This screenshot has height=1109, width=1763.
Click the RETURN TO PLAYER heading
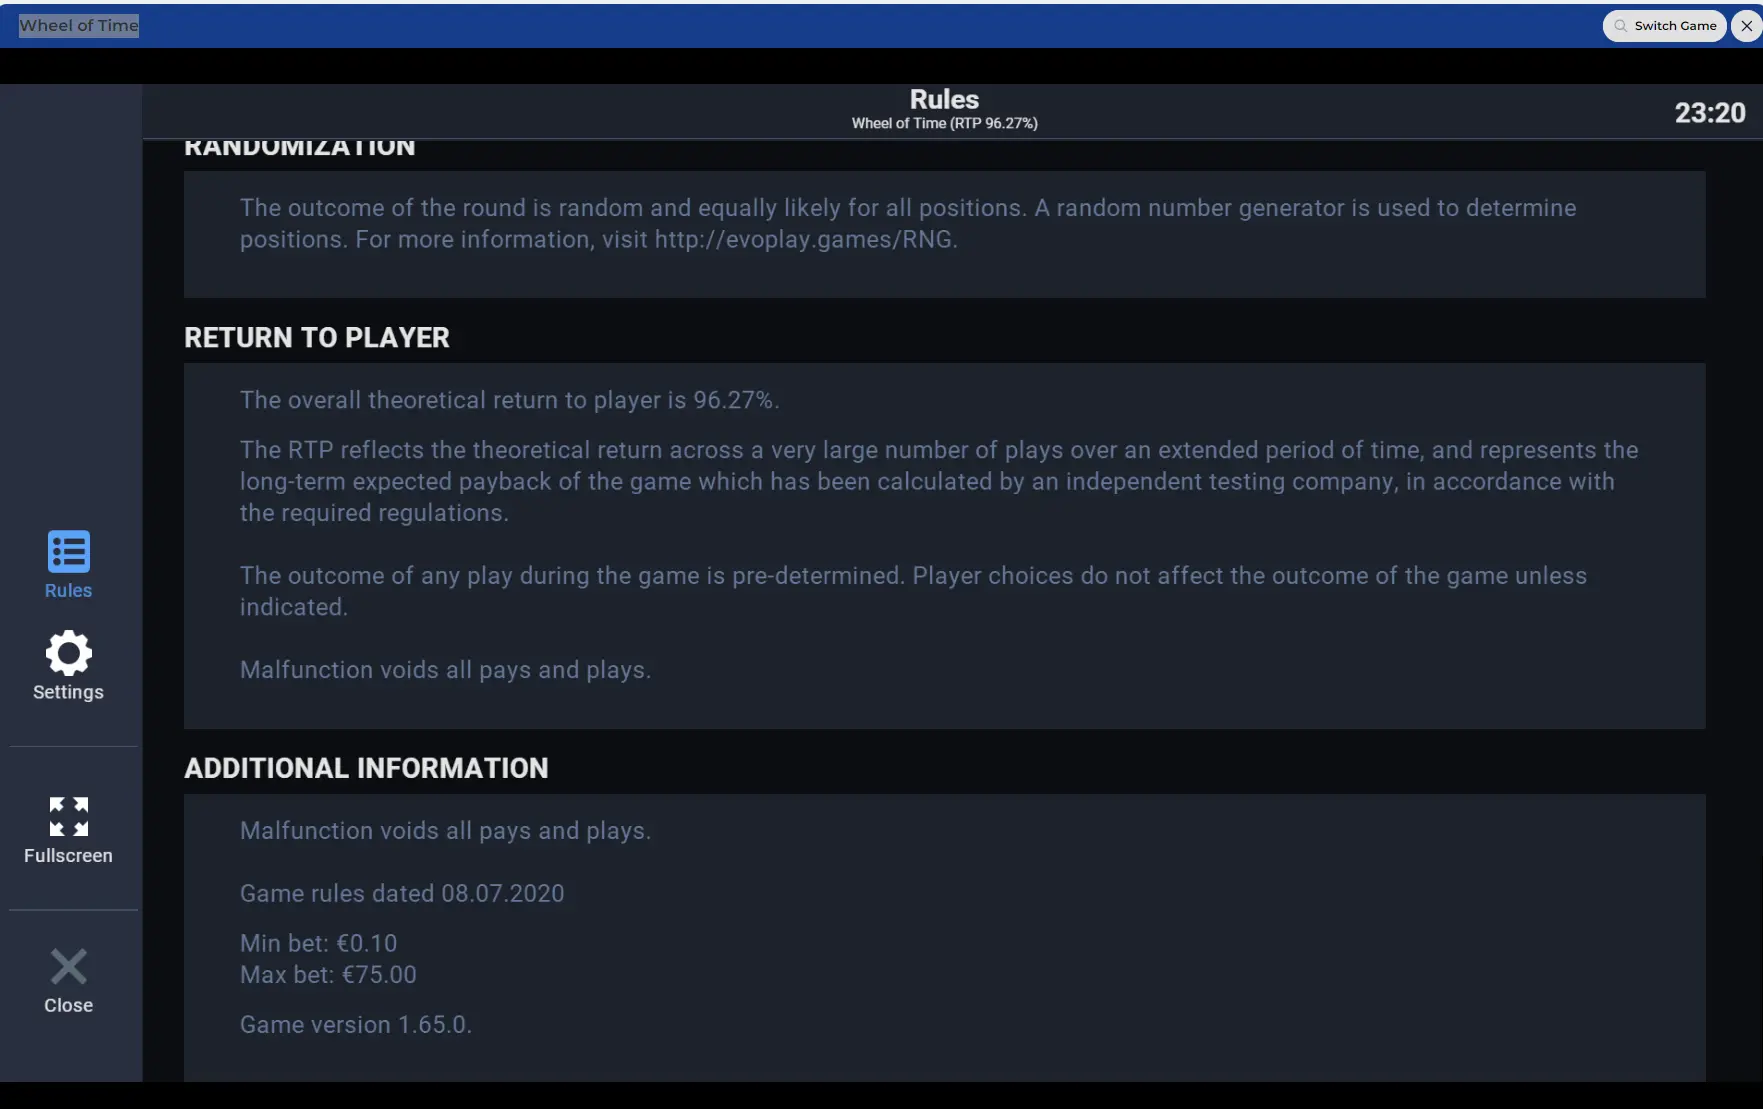point(317,338)
